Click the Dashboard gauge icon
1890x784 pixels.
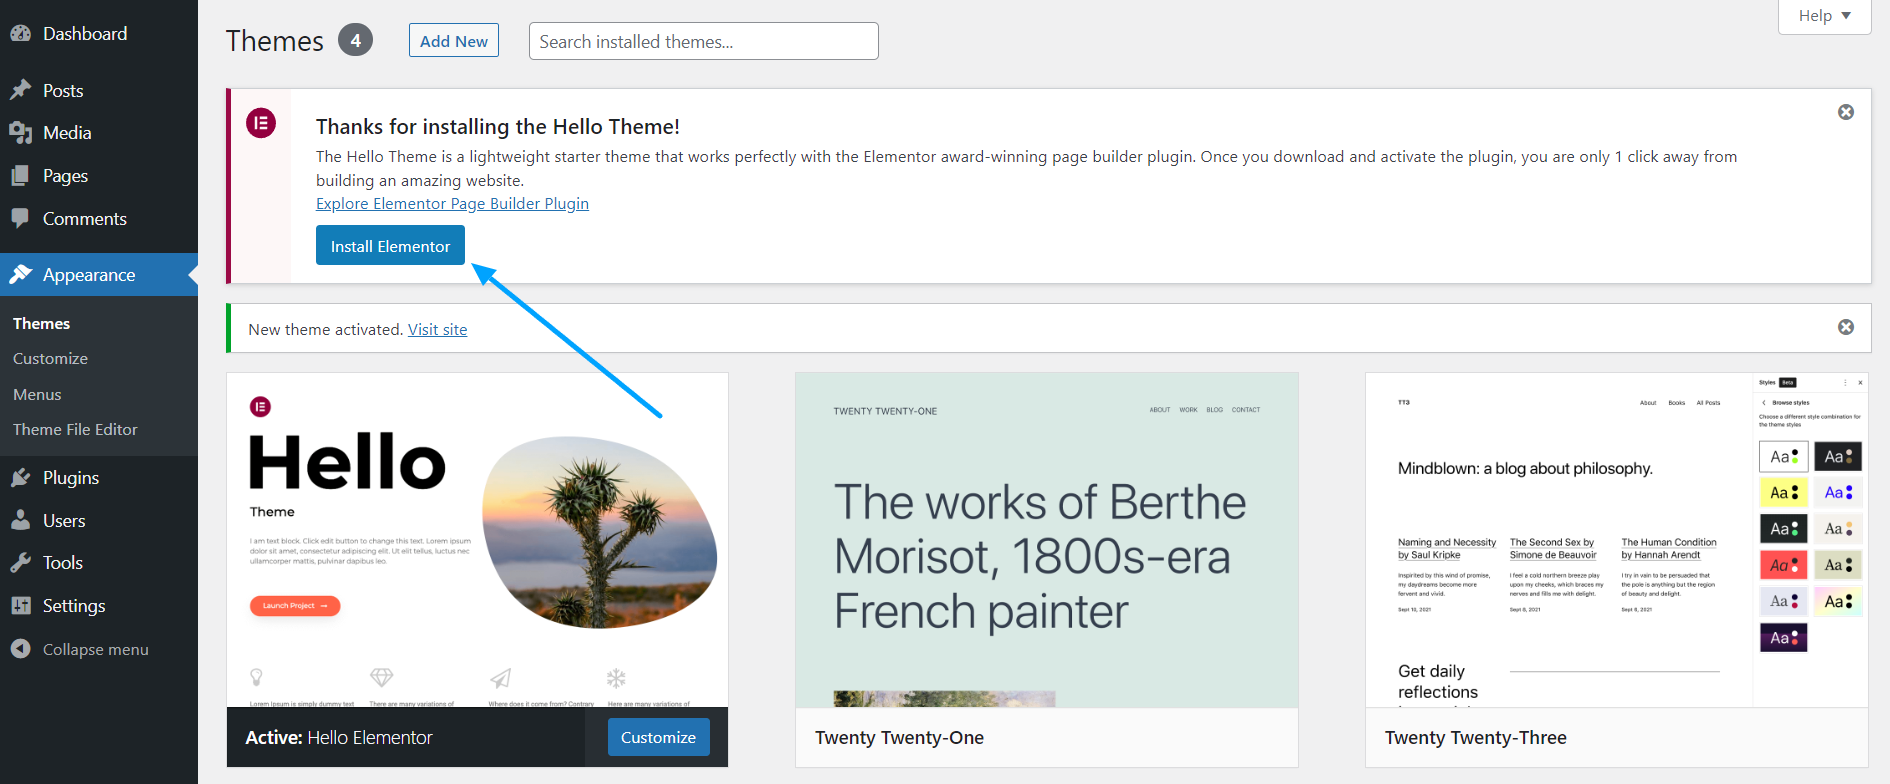click(21, 33)
